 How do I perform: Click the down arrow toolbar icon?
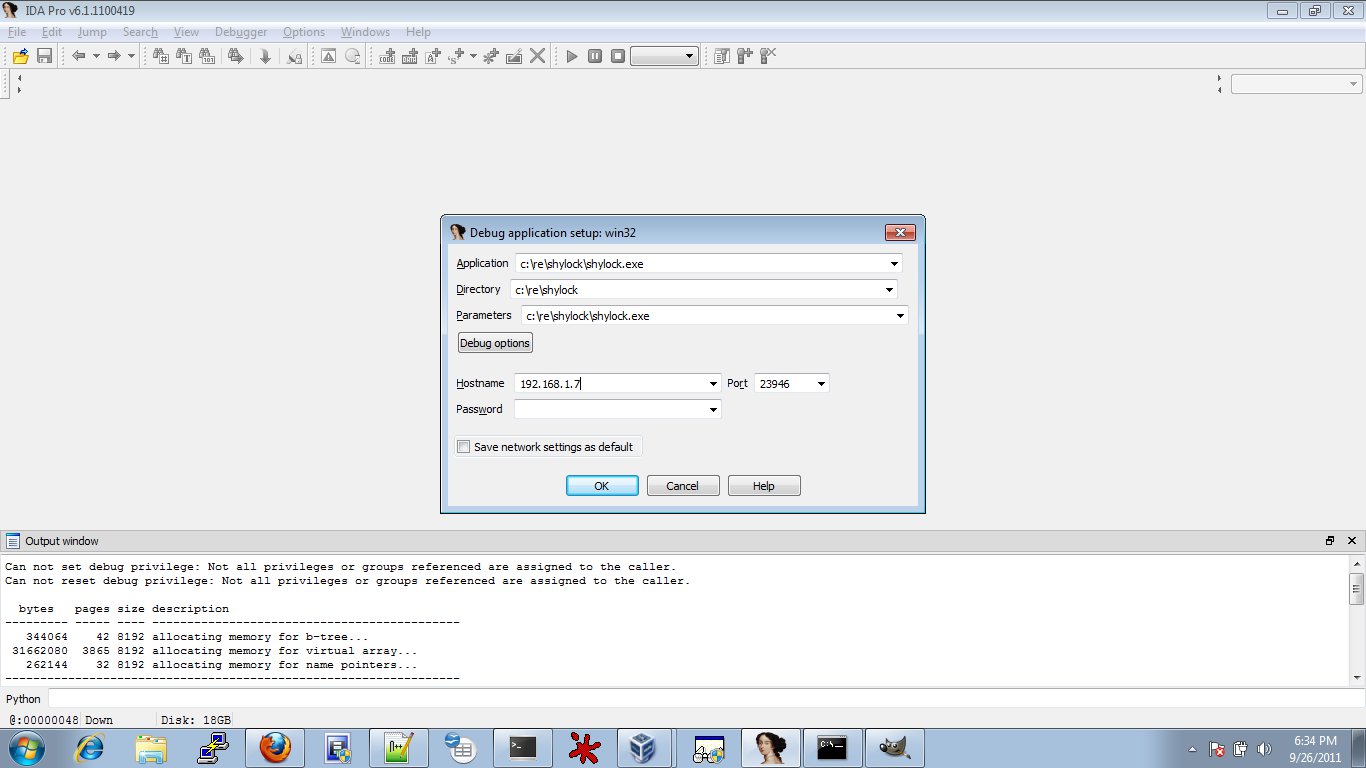(265, 56)
